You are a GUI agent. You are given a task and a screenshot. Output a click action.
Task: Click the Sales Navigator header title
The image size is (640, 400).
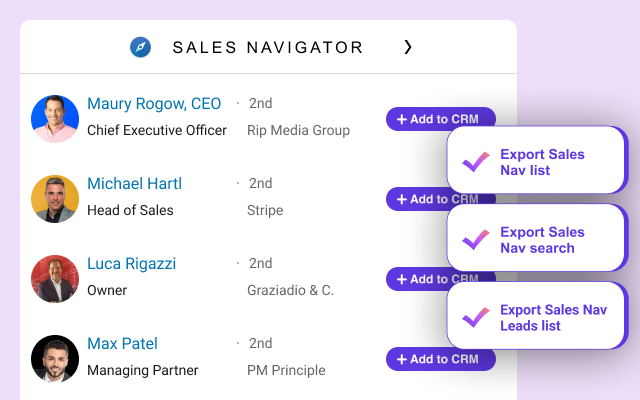[x=268, y=47]
